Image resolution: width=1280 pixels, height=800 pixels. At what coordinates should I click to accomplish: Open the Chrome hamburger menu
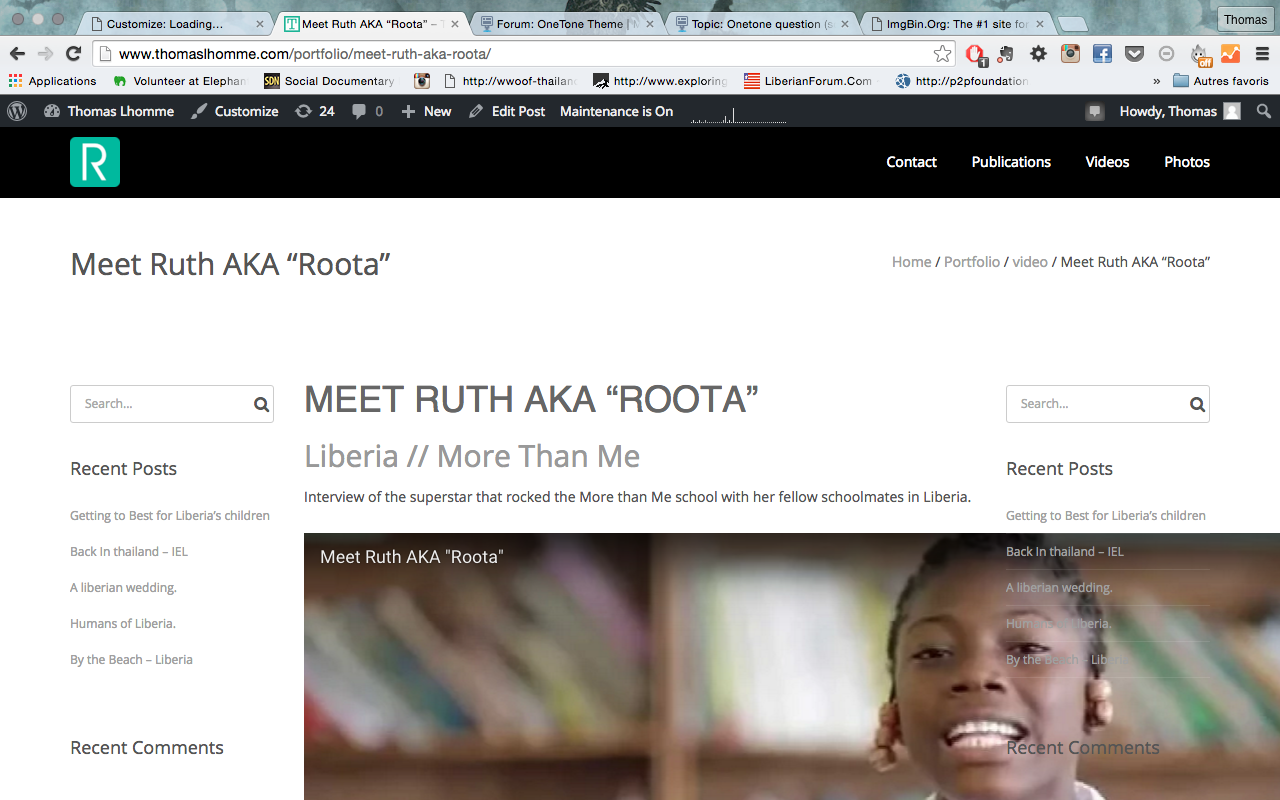[x=1262, y=54]
